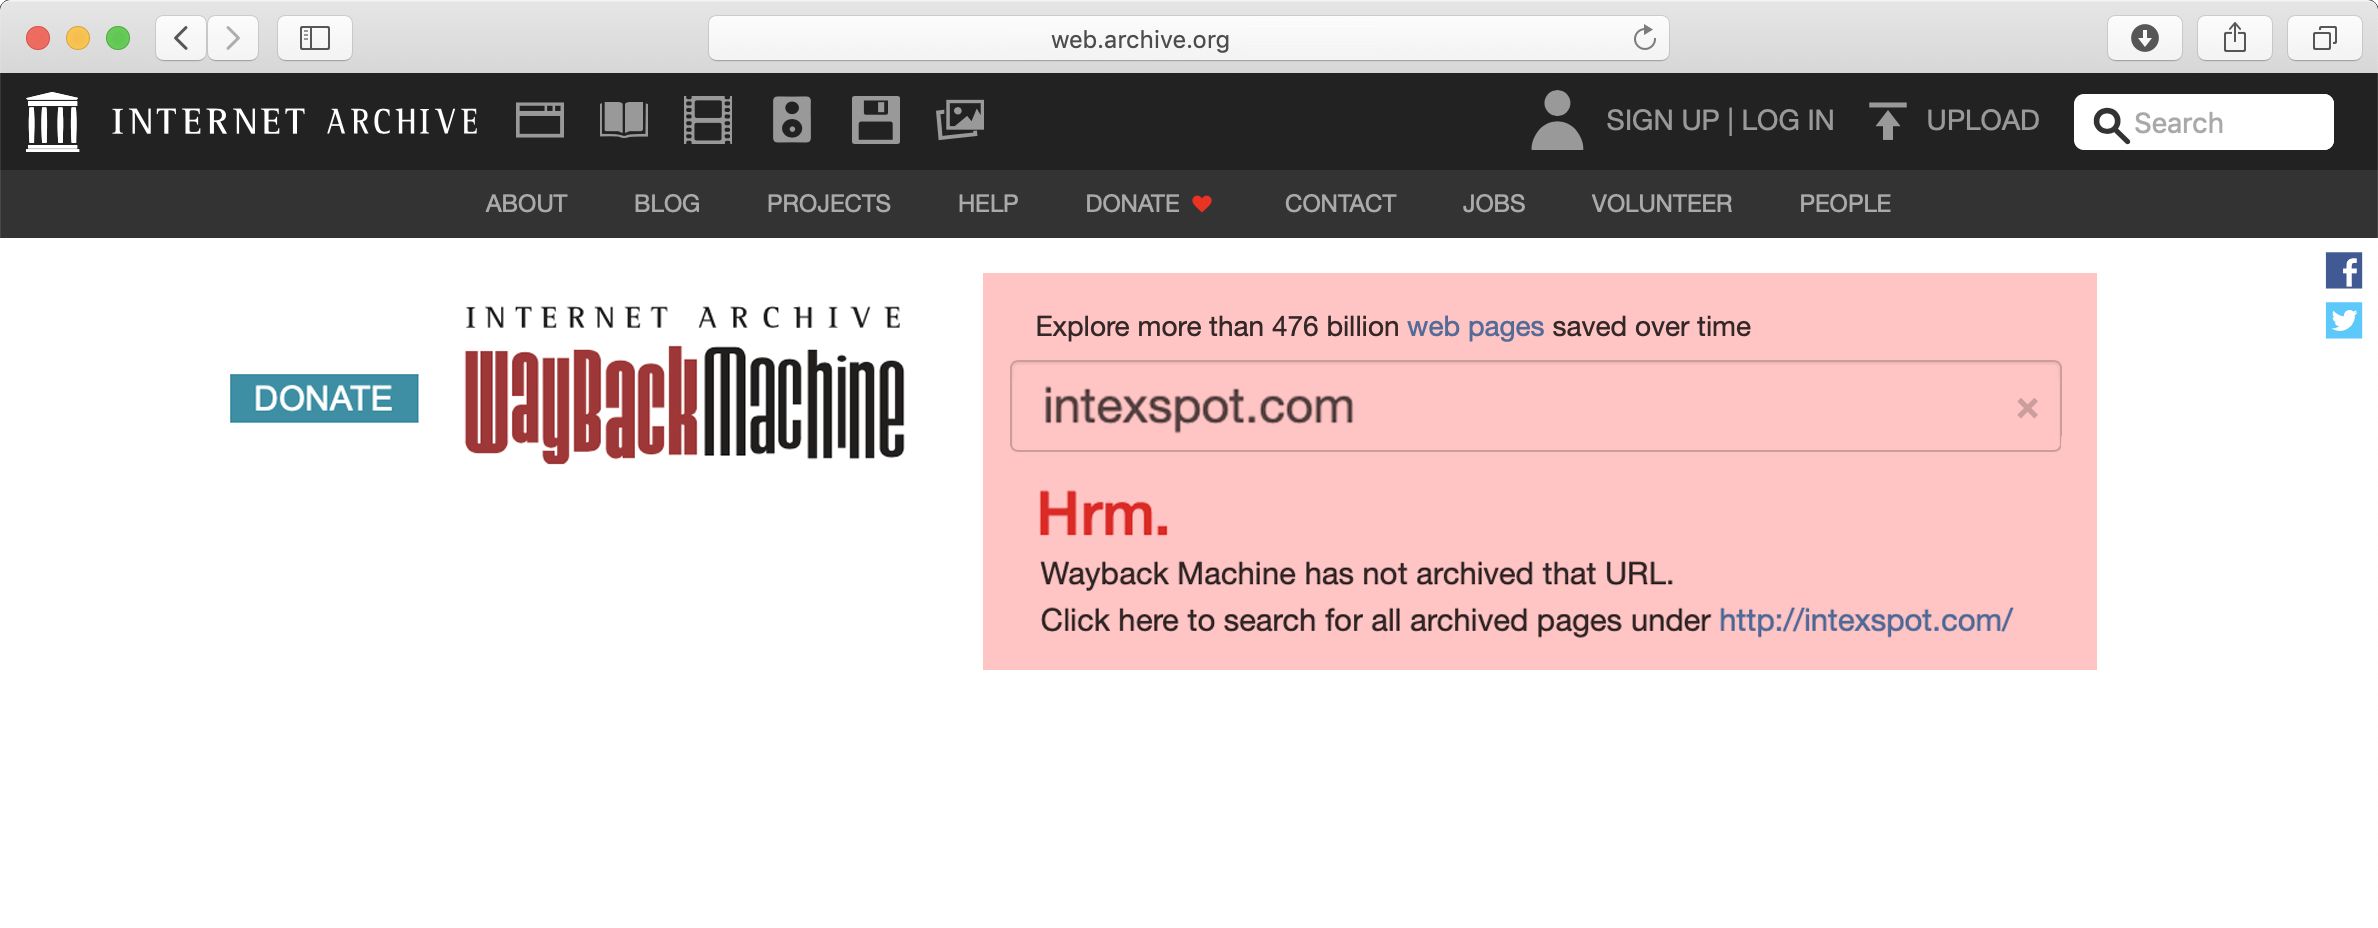Click the SIGN UP link
The height and width of the screenshot is (928, 2378).
click(1661, 121)
